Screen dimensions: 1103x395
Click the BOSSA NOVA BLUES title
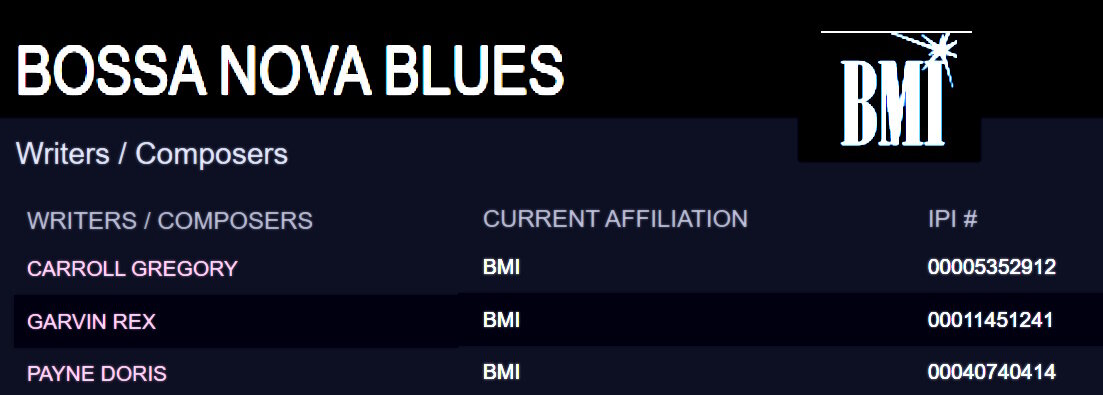click(290, 70)
